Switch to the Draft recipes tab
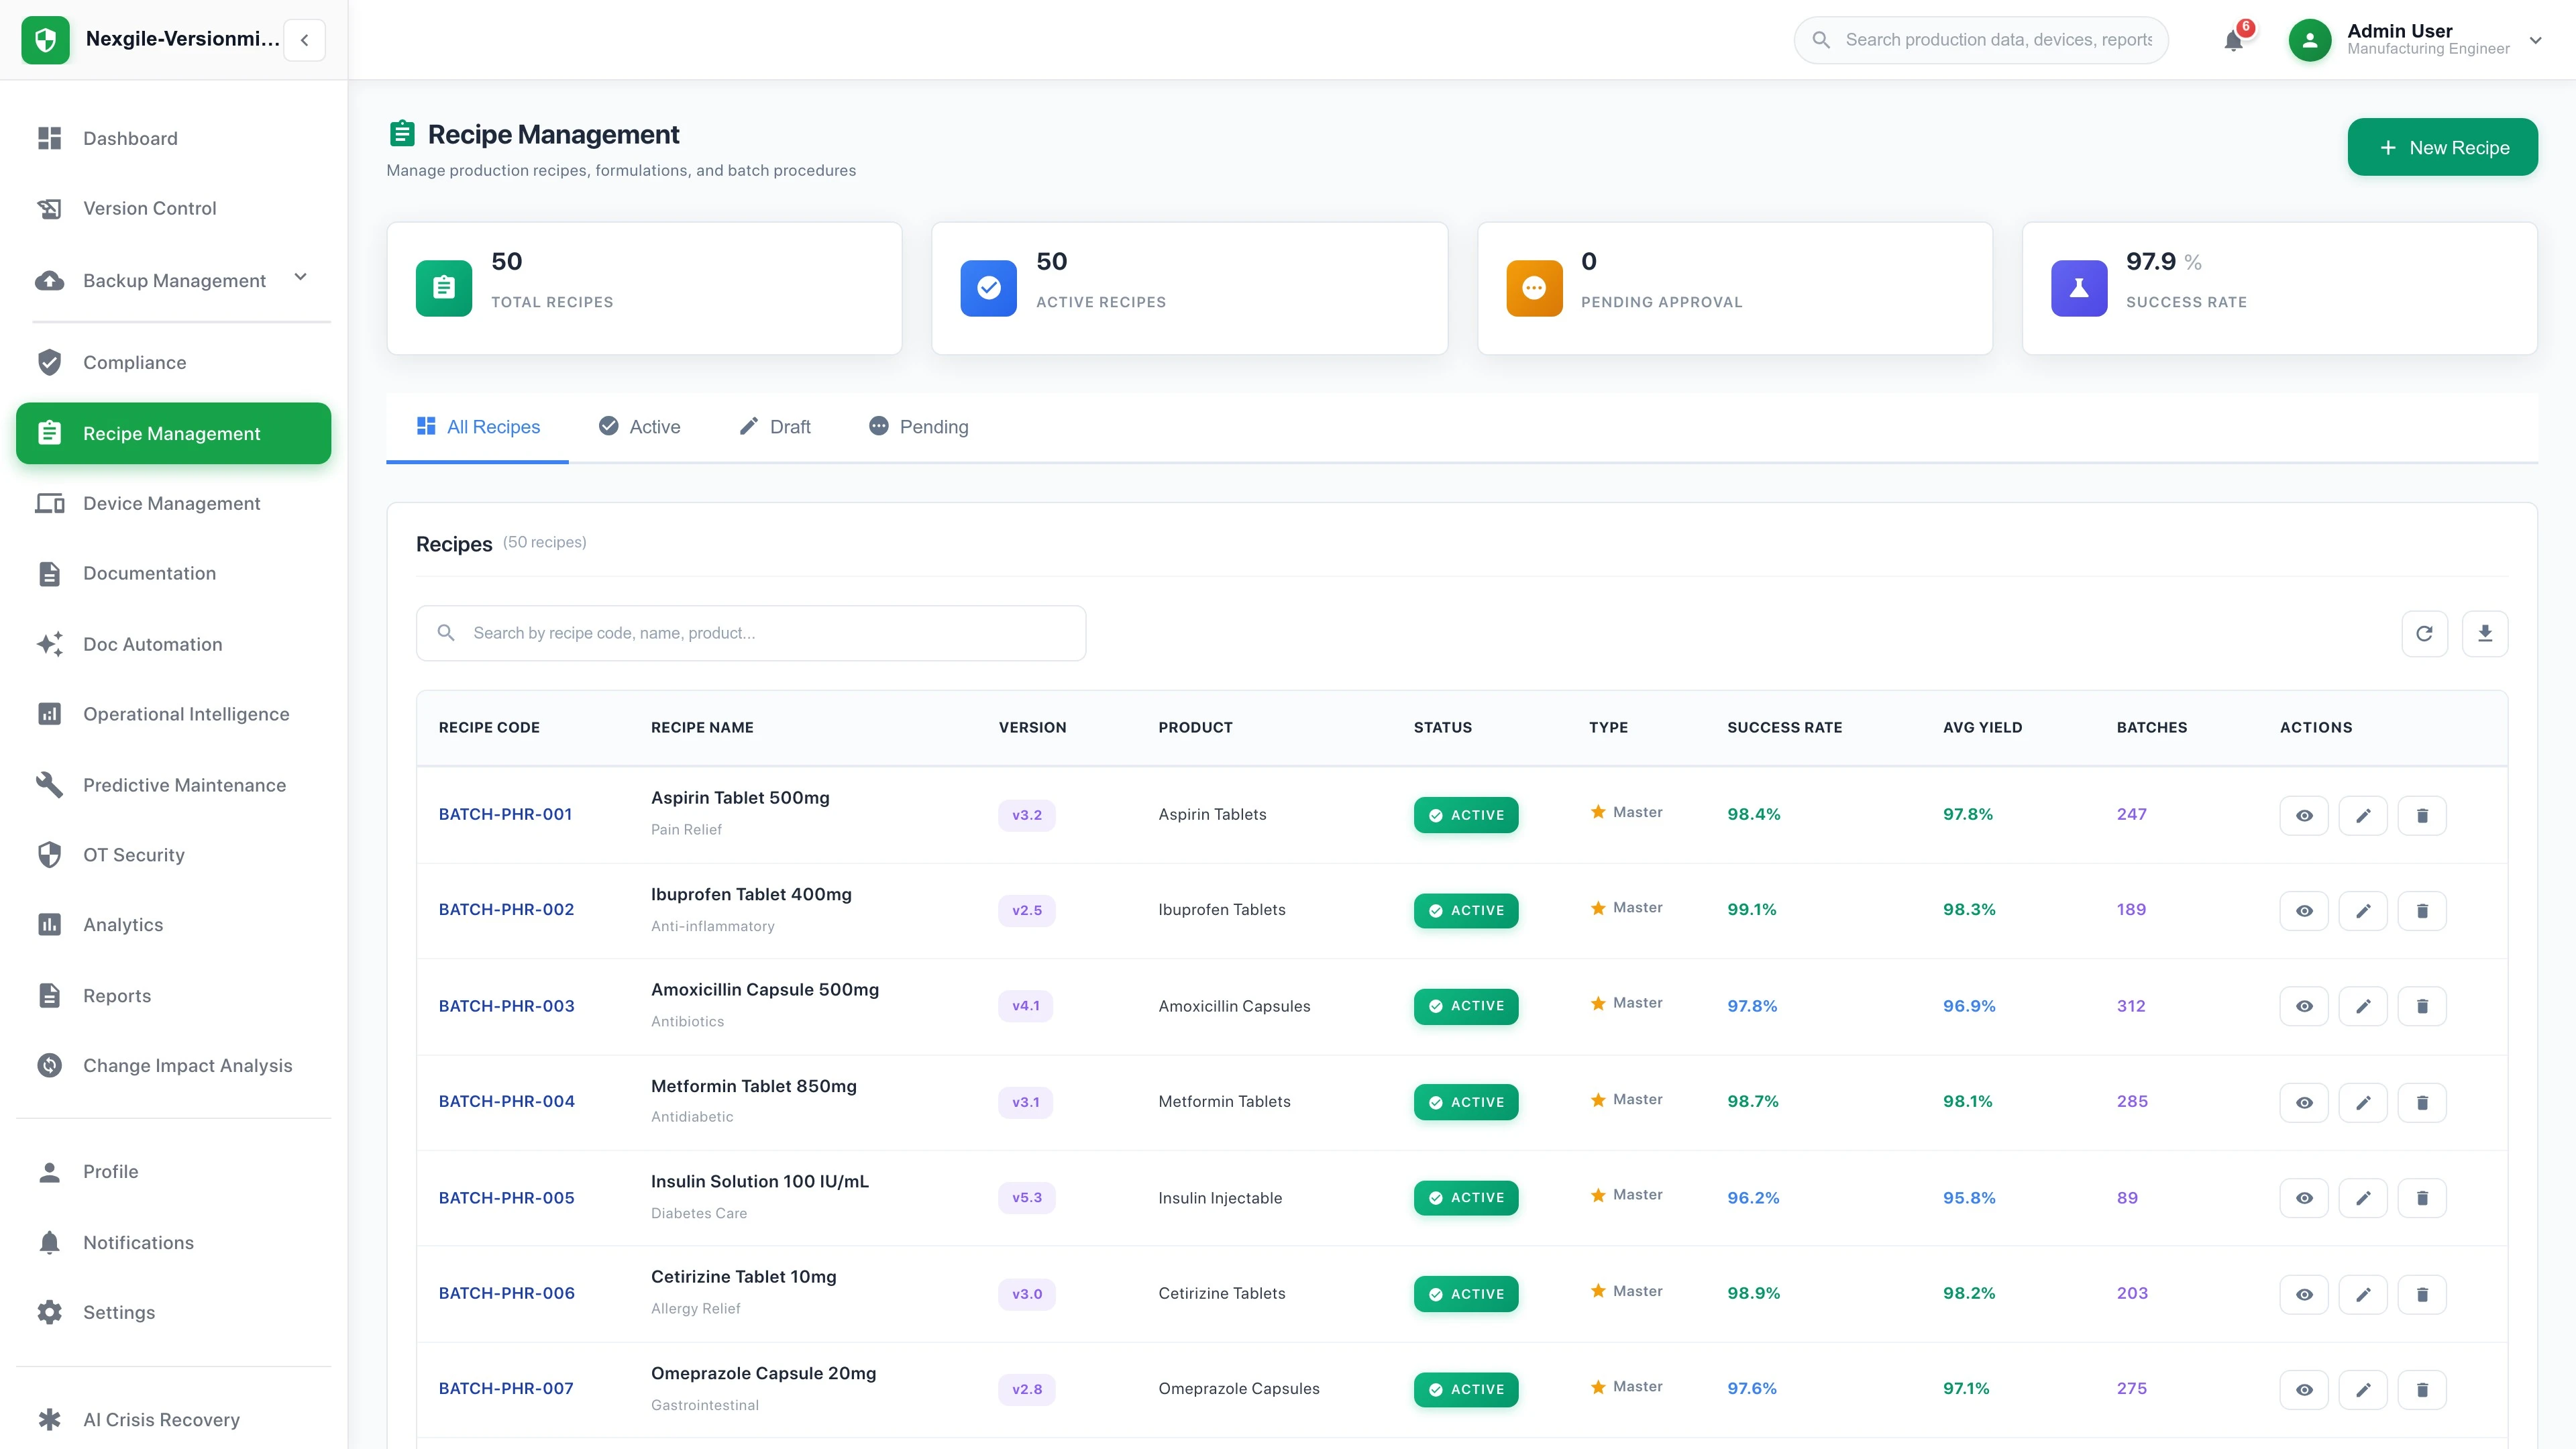 pos(774,426)
